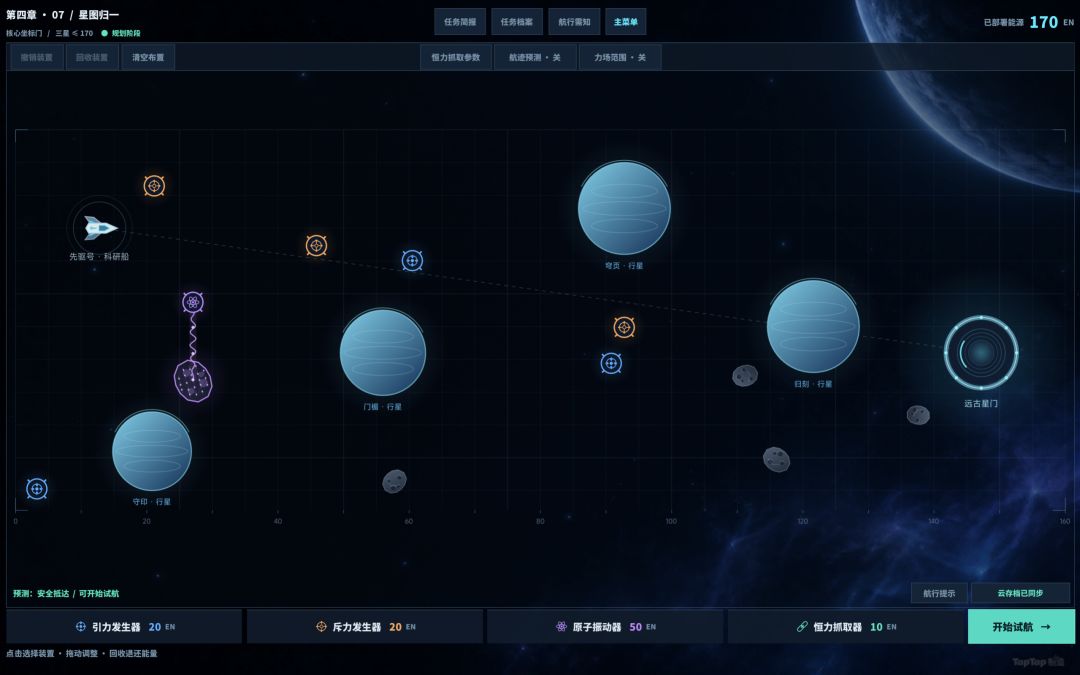Click the 归刻 planet
This screenshot has height=675, width=1080.
[x=813, y=326]
